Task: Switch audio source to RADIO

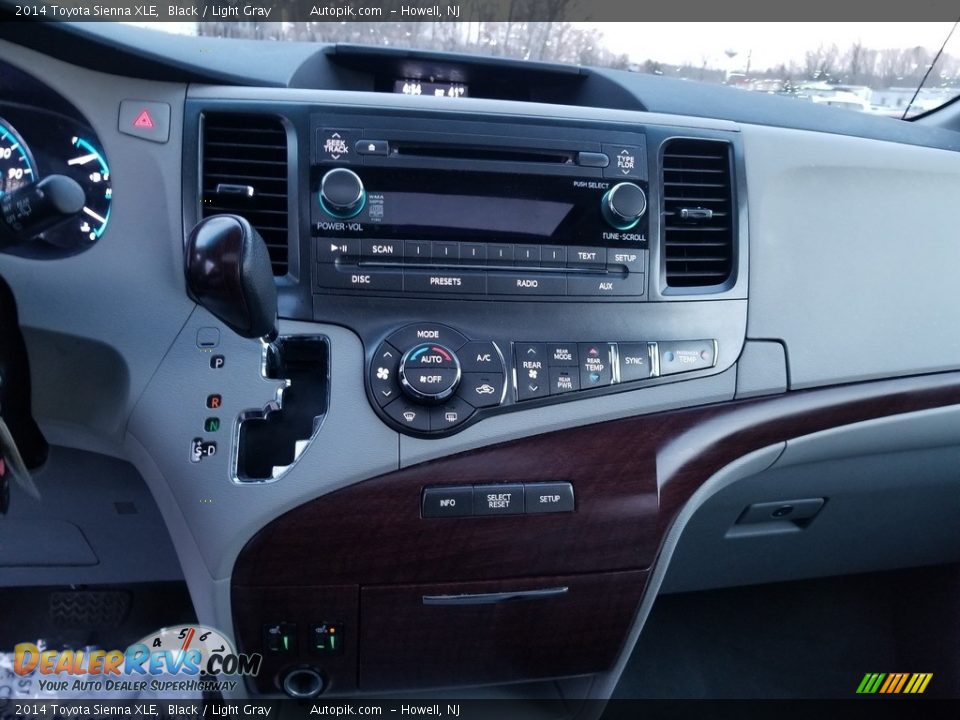Action: [x=527, y=283]
